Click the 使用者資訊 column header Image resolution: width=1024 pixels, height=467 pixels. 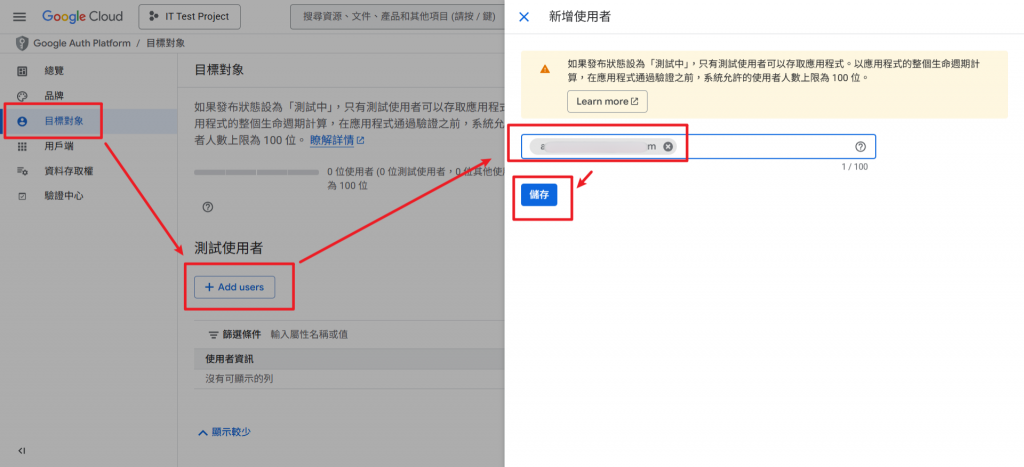(229, 359)
